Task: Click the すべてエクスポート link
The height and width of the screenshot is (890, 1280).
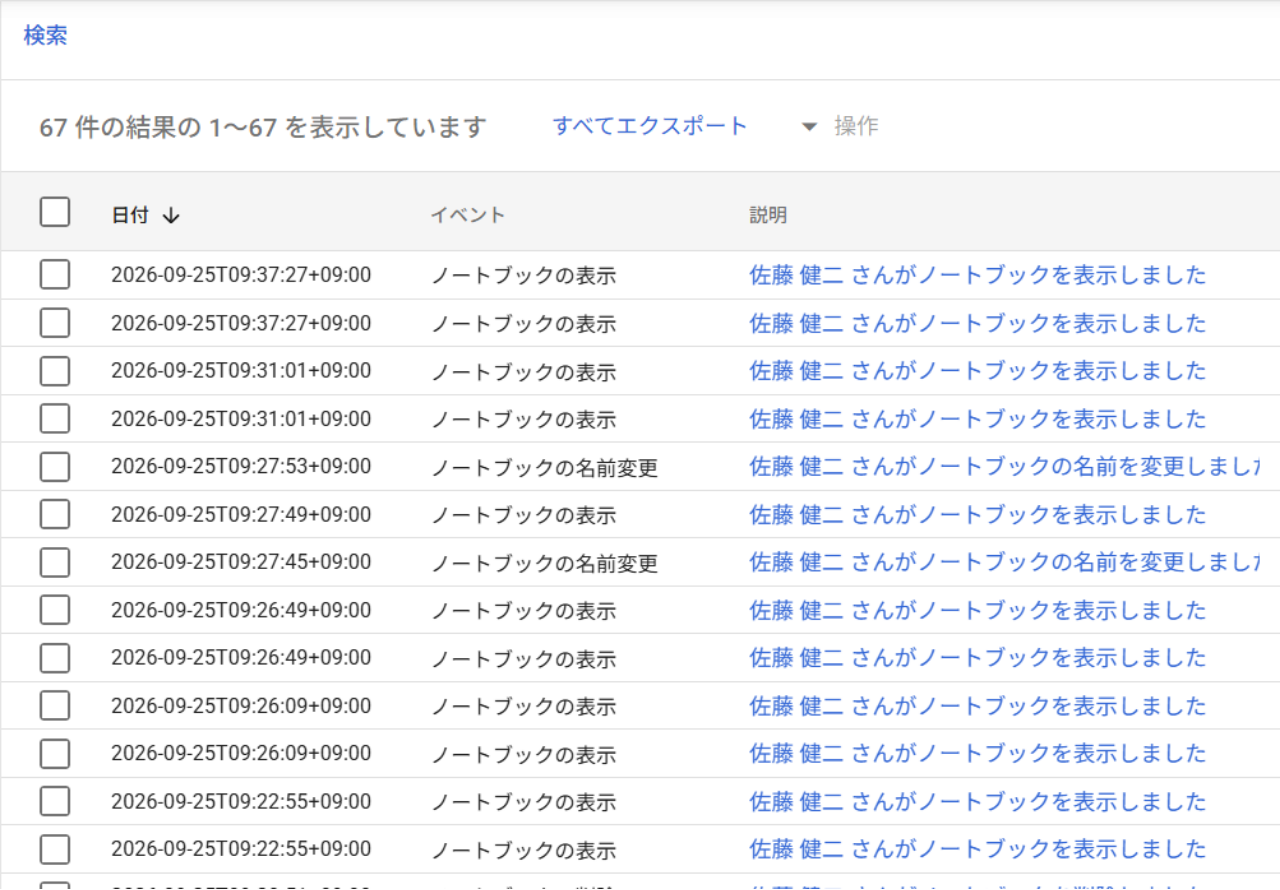Action: click(x=650, y=126)
